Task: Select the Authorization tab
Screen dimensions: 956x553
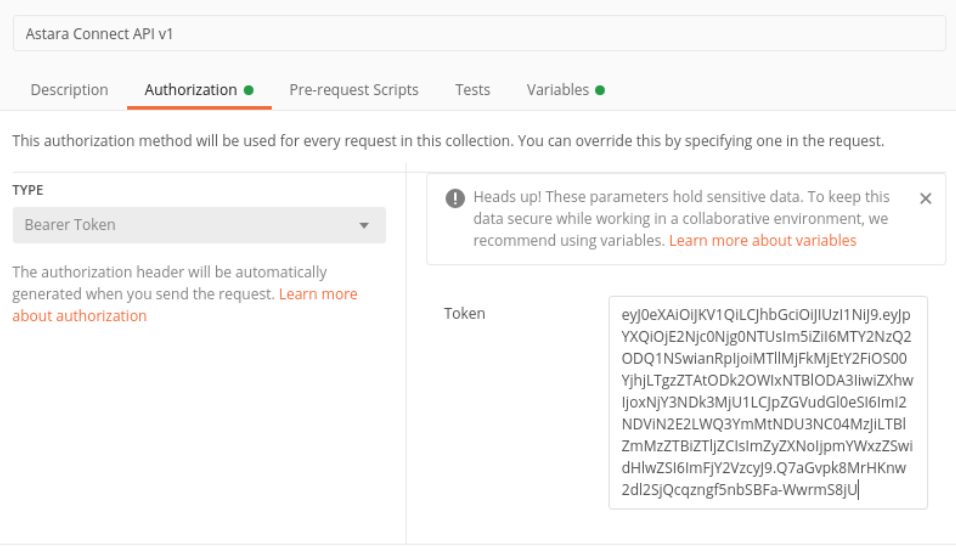Action: point(190,90)
